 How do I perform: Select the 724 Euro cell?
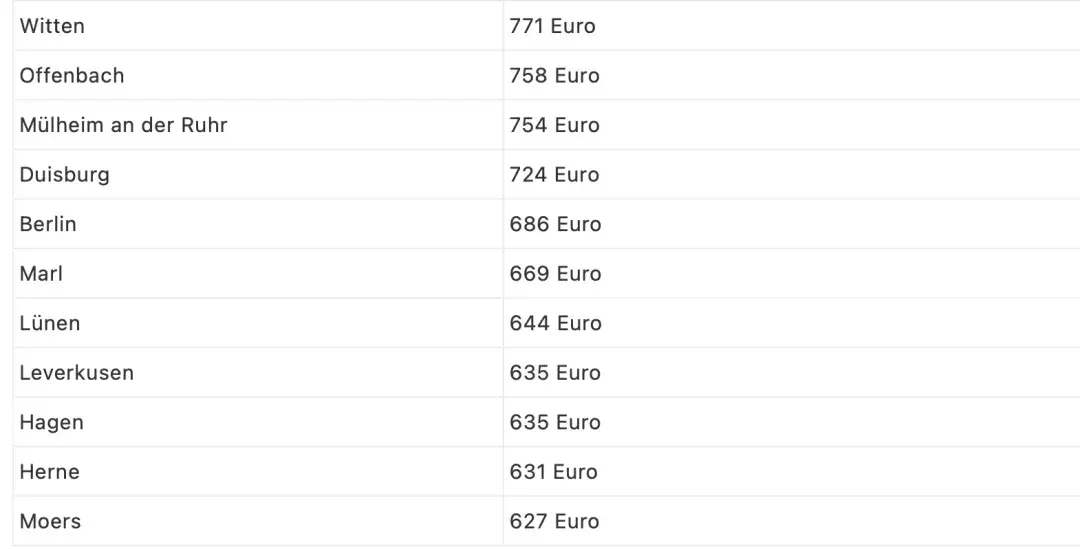tap(554, 174)
